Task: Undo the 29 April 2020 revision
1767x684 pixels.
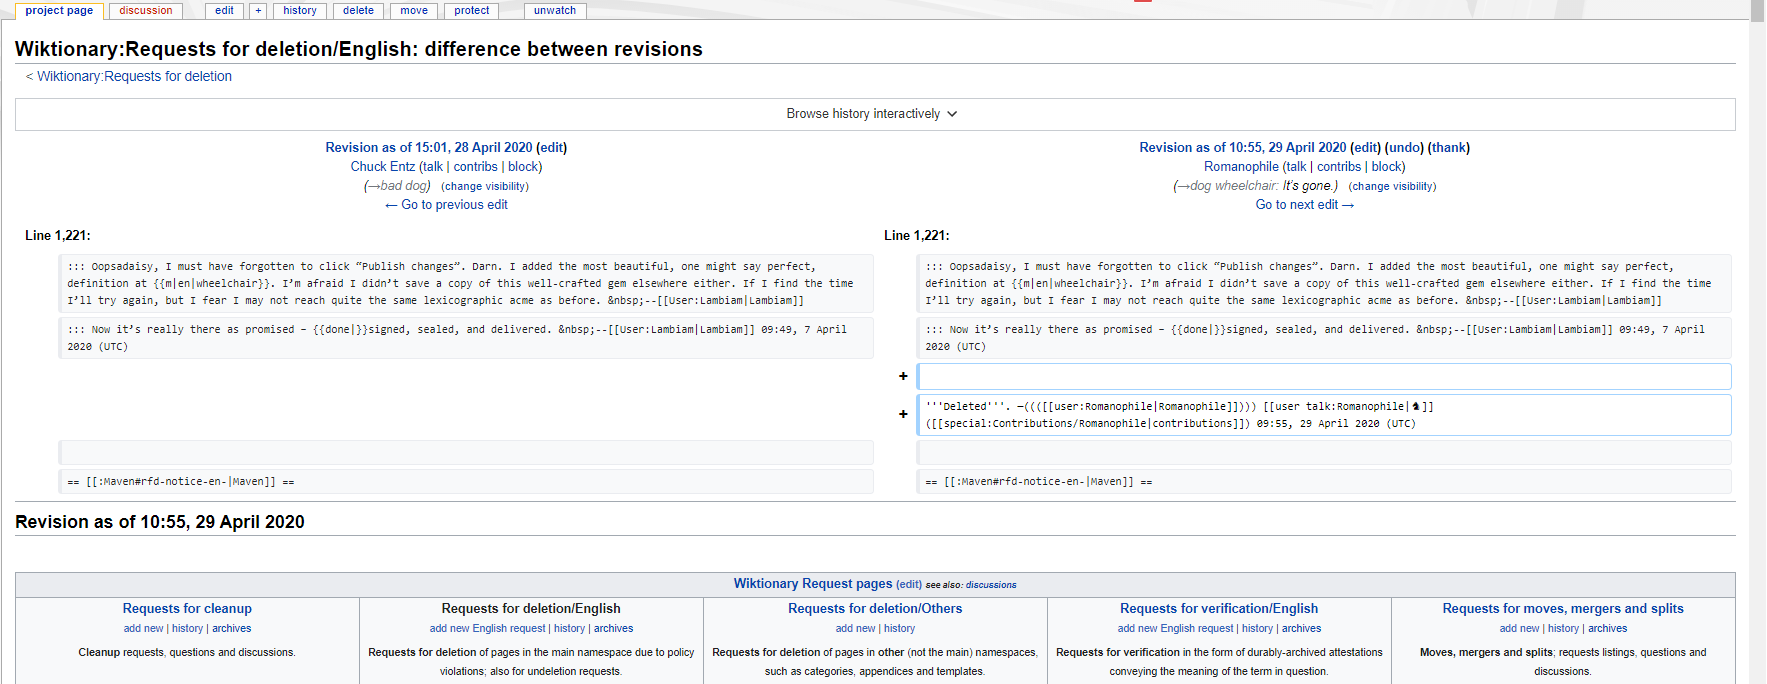Action: tap(1404, 147)
